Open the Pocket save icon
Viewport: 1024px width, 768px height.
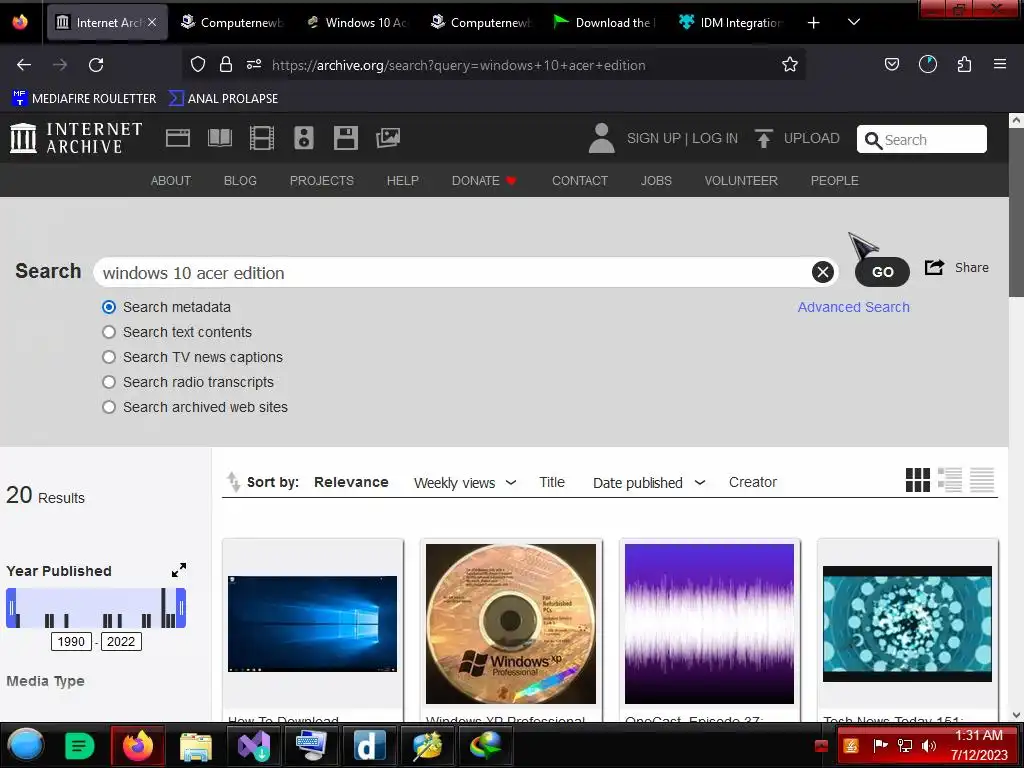tap(891, 64)
